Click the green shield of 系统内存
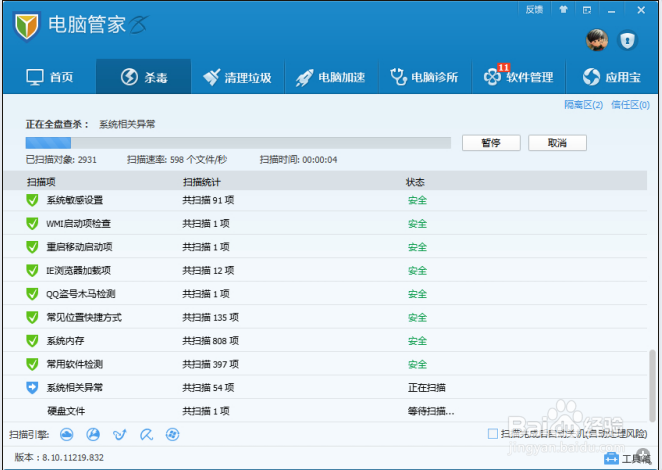 pos(32,341)
